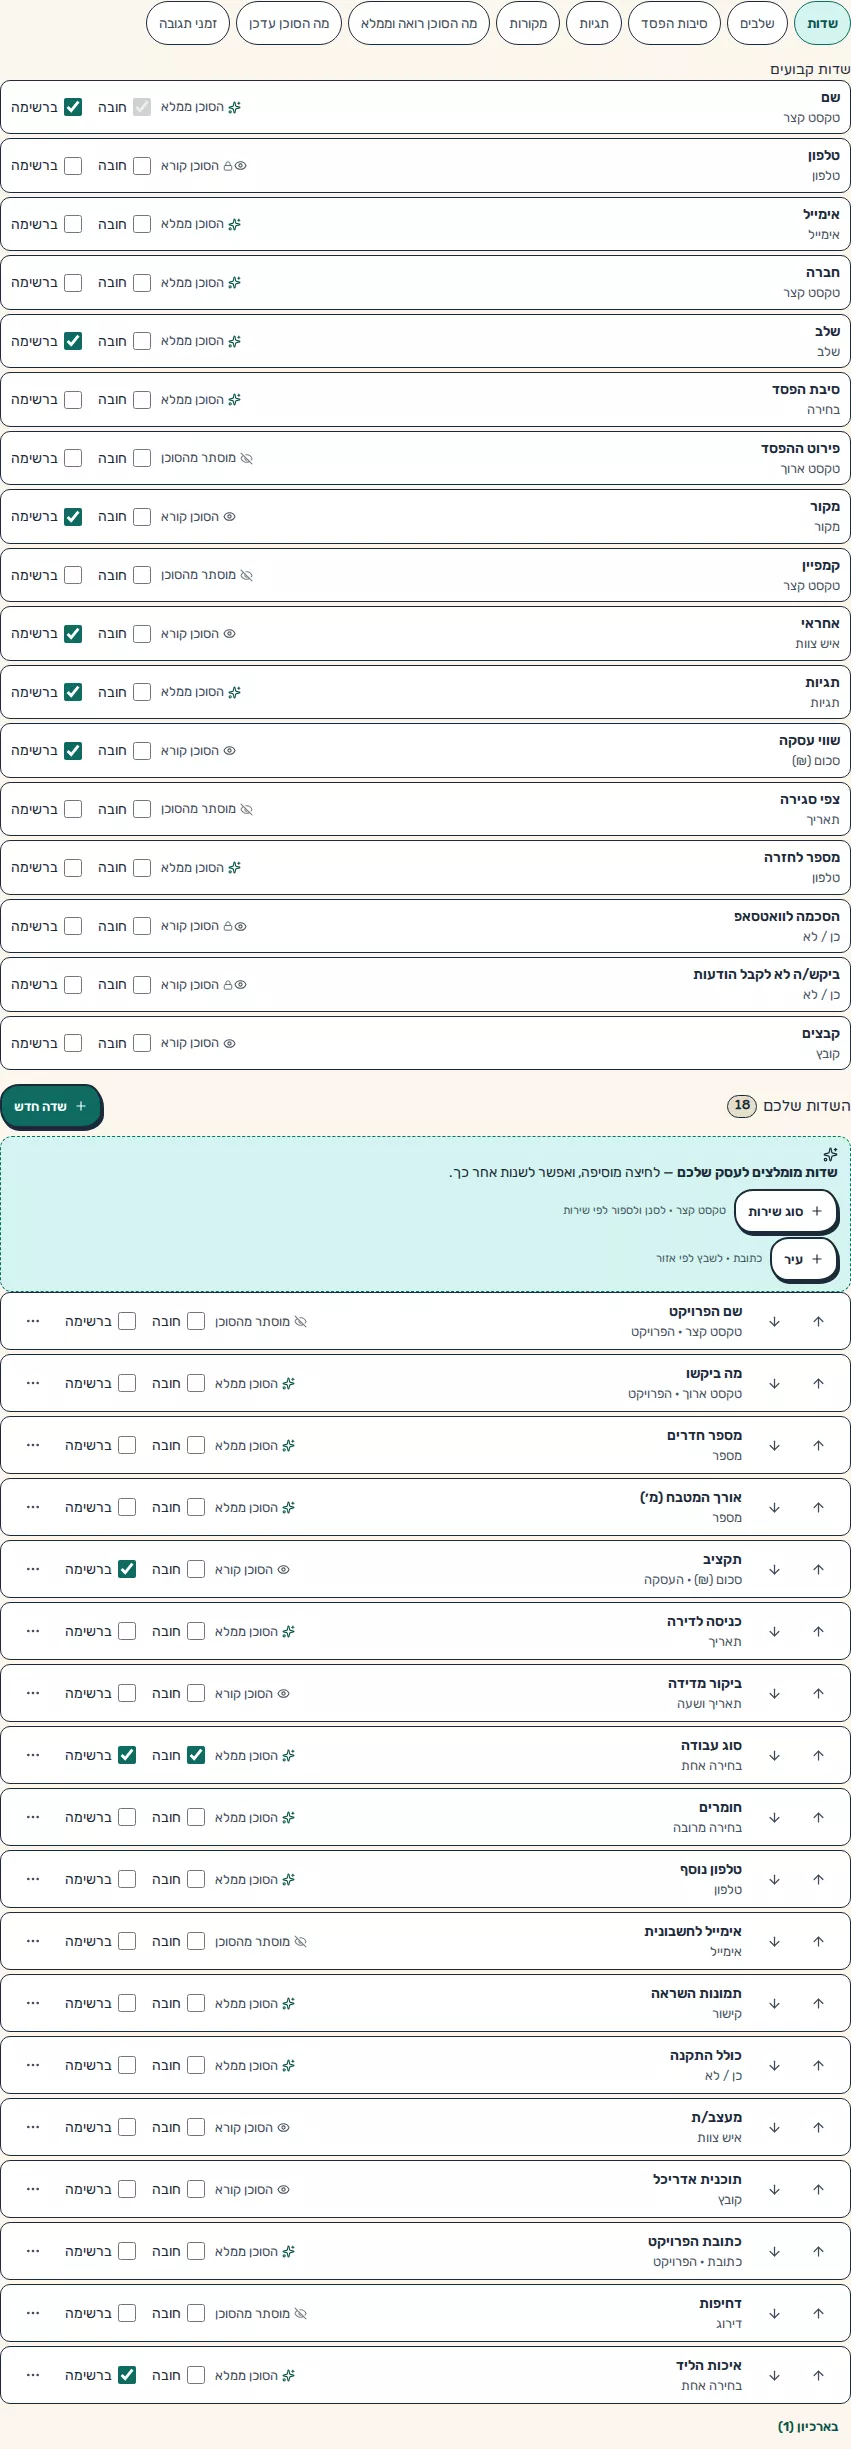851x2449 pixels.
Task: Uncheck חובה for the סוג עבודה field
Action: click(x=196, y=1756)
